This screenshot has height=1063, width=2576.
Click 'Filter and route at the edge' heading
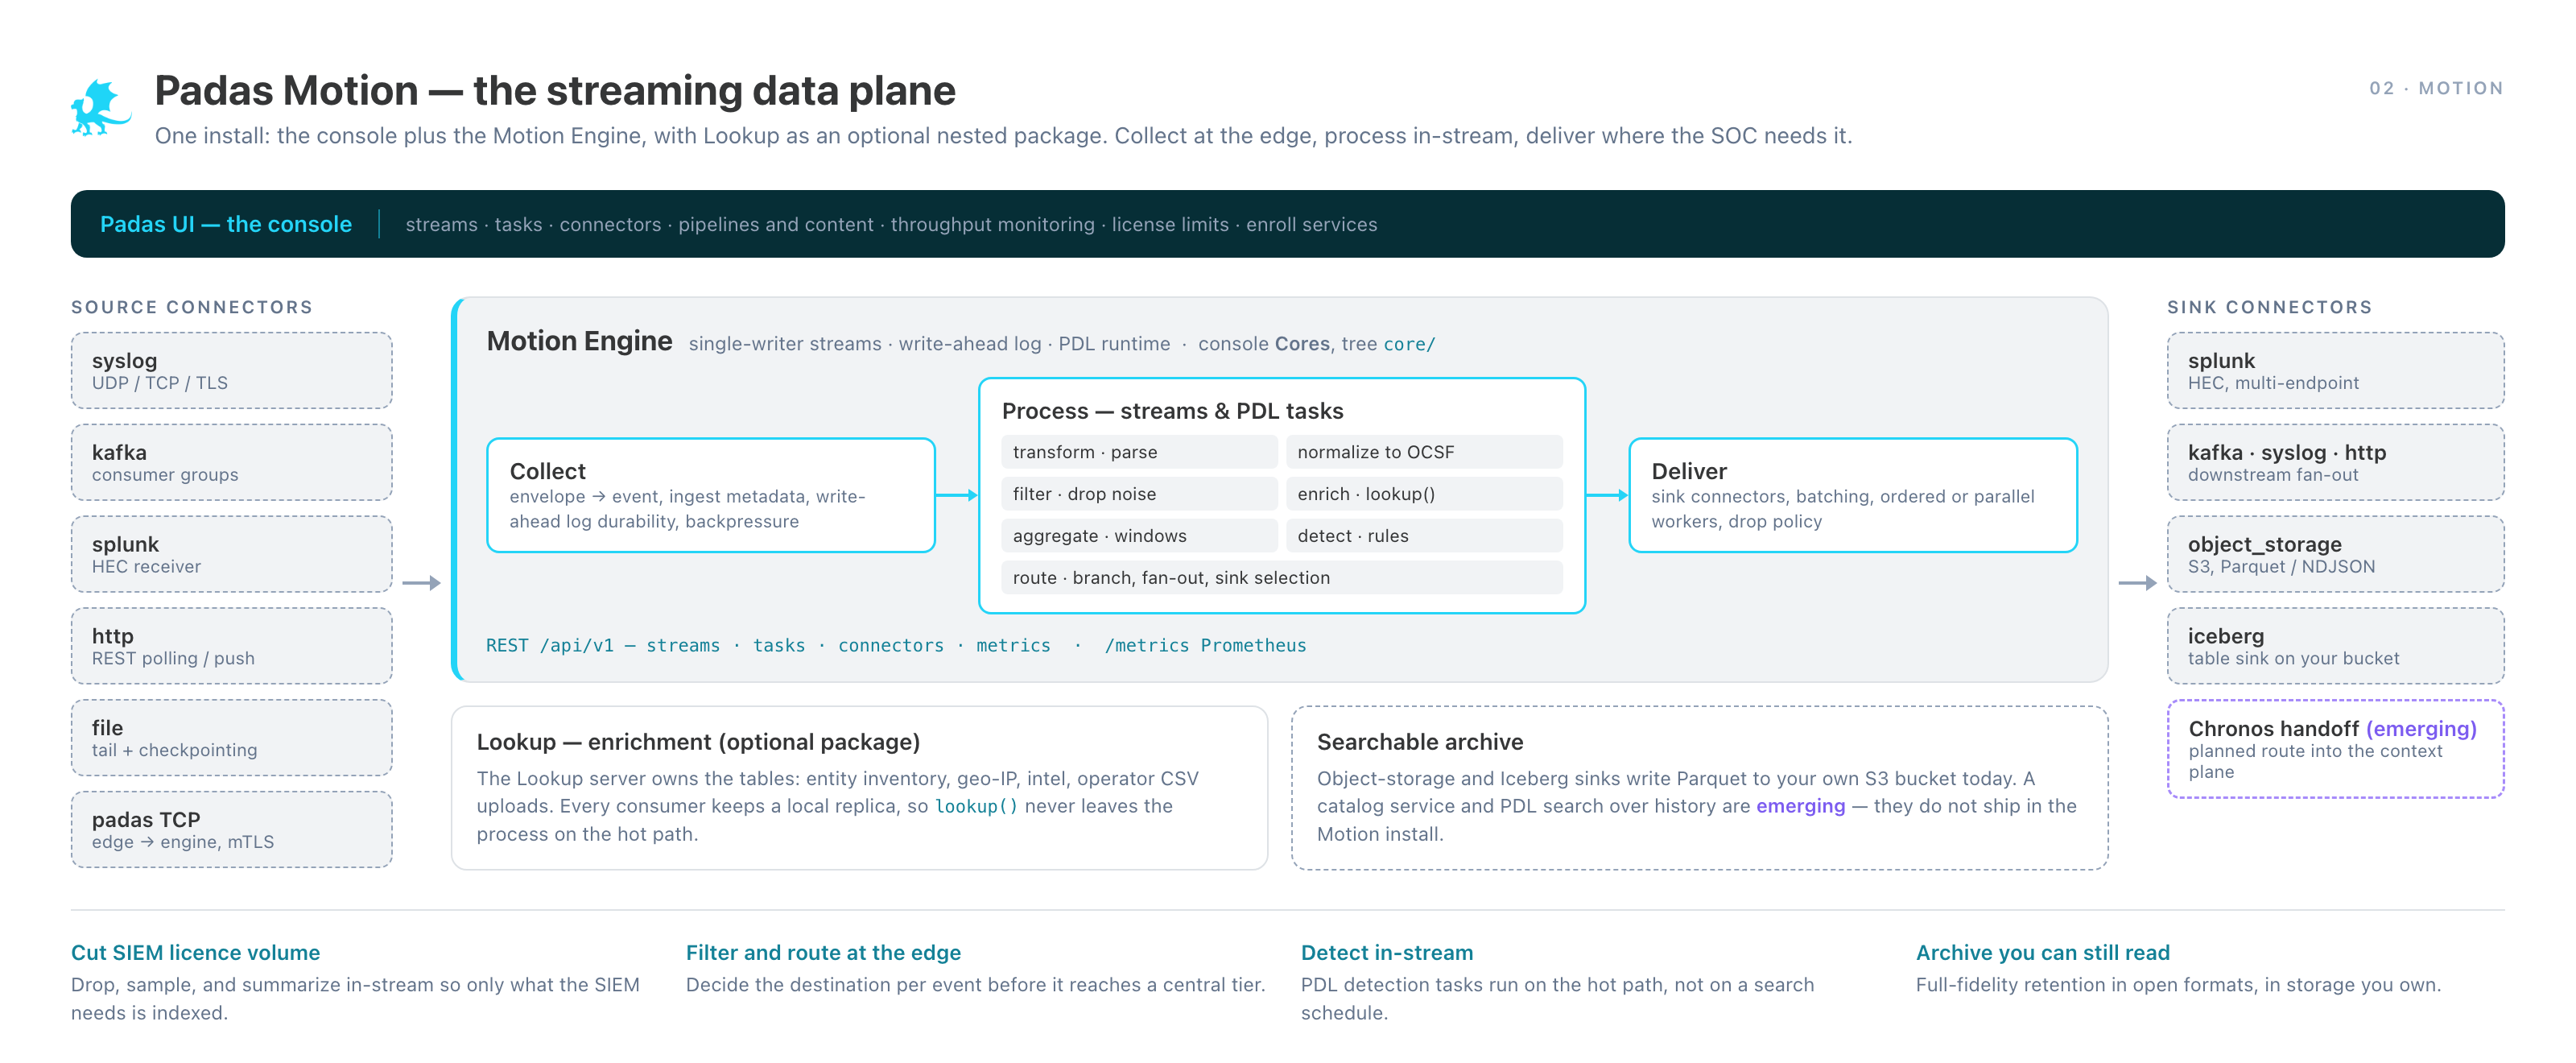click(x=823, y=953)
